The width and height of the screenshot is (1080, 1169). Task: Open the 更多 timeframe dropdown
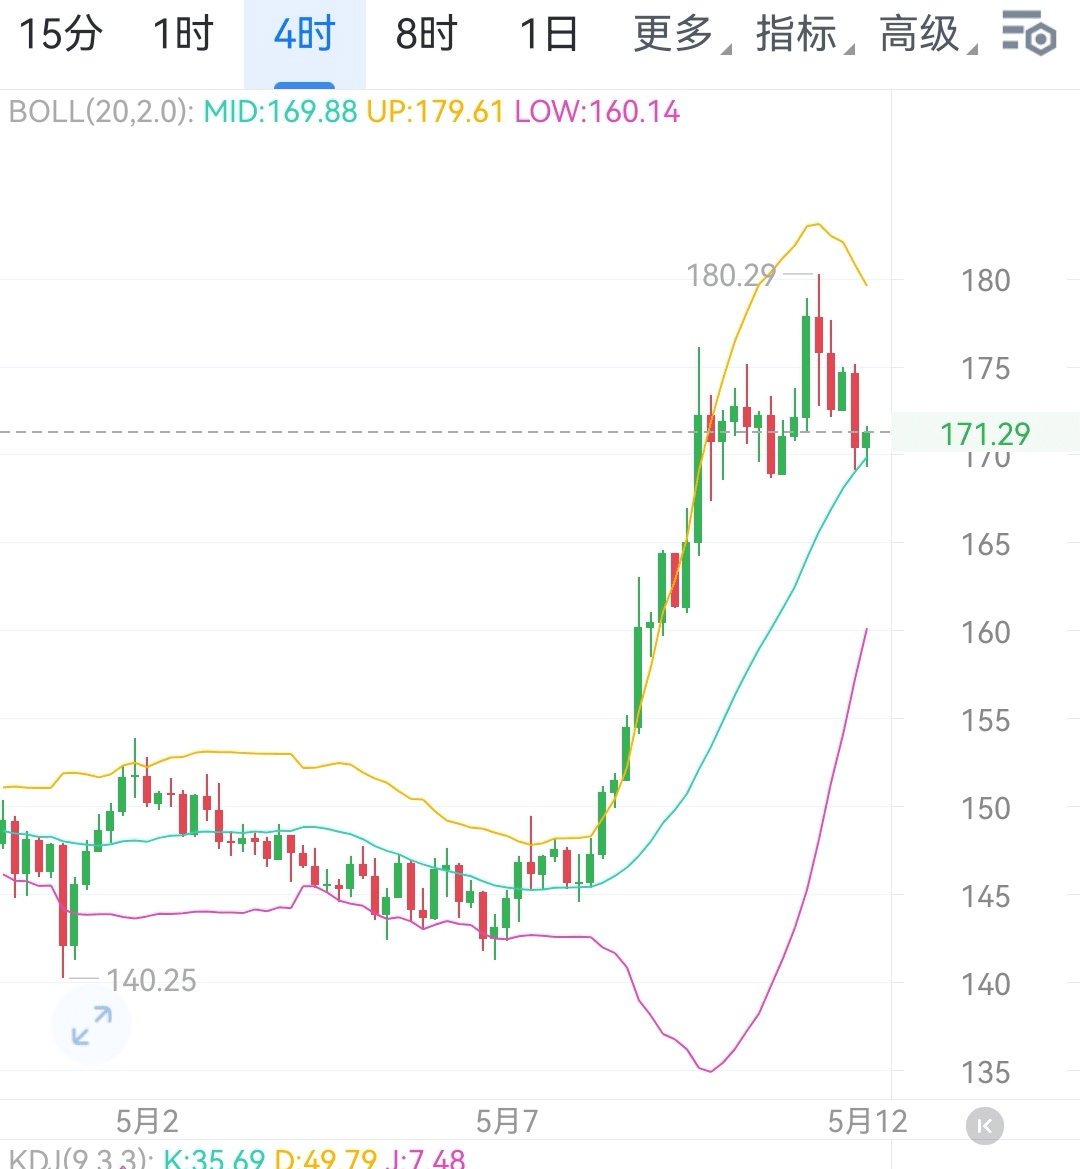[681, 34]
